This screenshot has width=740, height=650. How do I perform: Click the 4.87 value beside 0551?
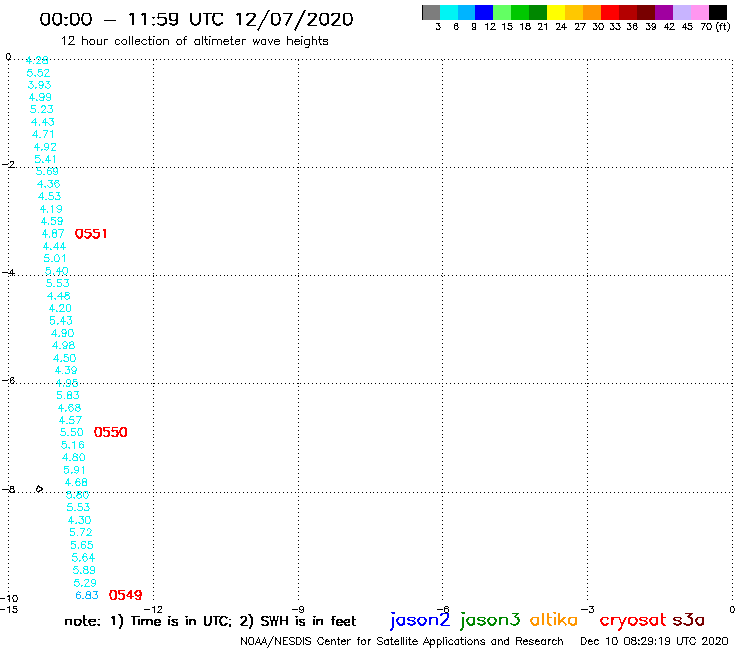[53, 234]
